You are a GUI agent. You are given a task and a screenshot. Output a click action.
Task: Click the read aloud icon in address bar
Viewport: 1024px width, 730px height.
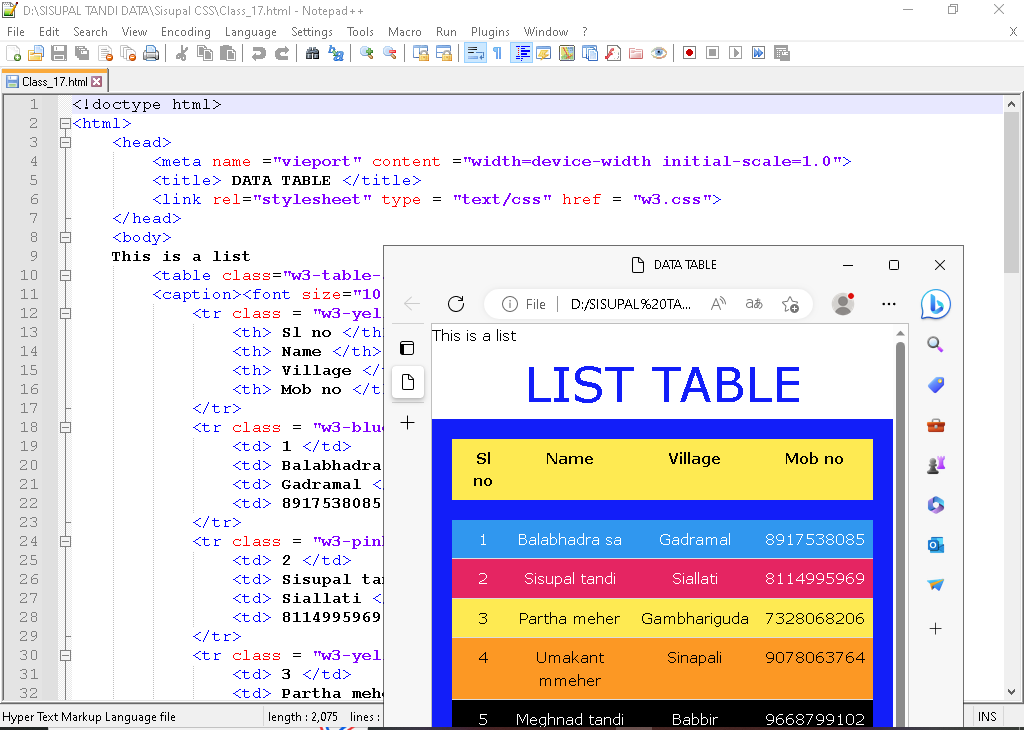[718, 304]
